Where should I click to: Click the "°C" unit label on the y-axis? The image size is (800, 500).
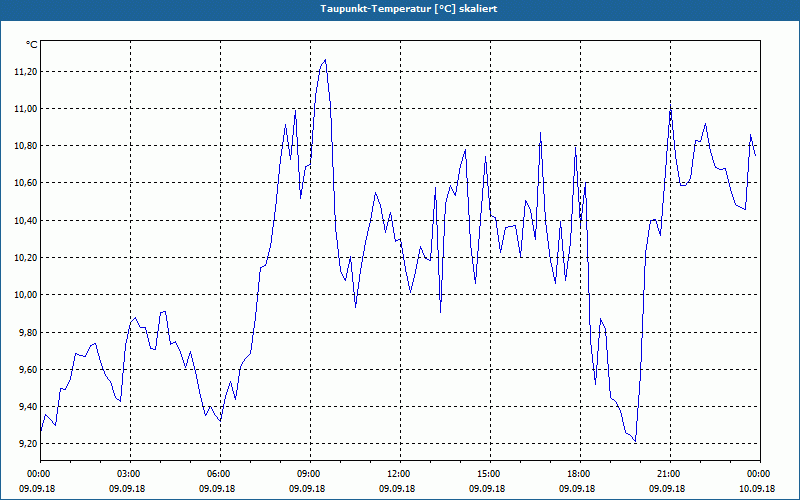[x=32, y=45]
